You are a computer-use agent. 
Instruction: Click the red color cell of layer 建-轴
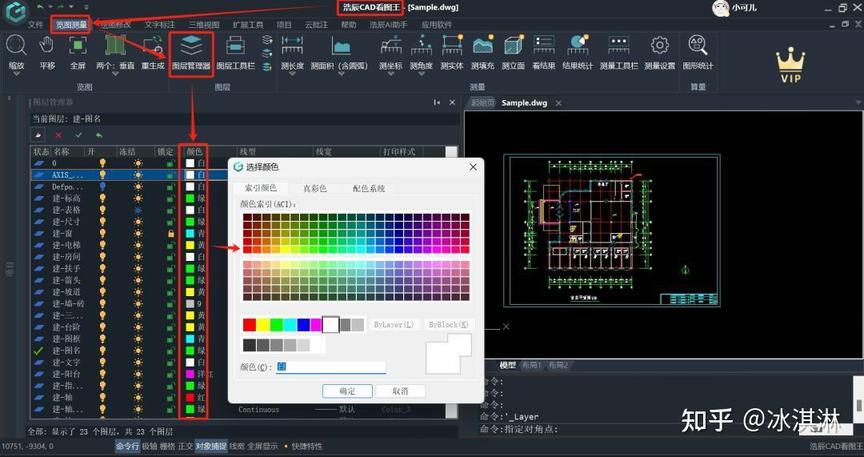tap(190, 397)
